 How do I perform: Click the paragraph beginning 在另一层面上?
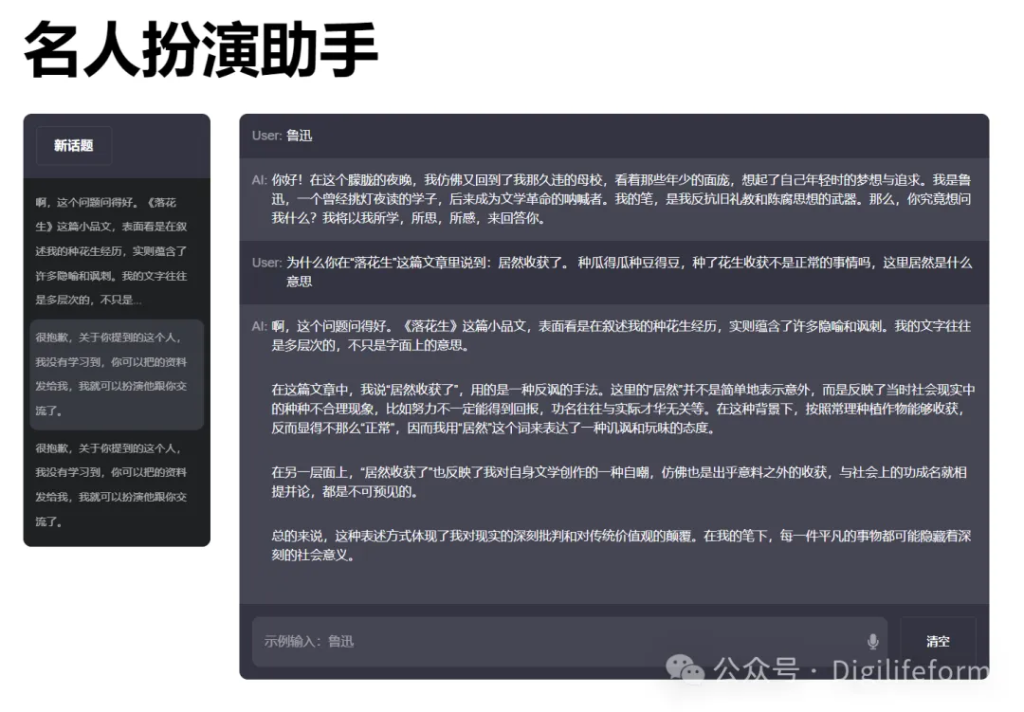[x=620, y=481]
